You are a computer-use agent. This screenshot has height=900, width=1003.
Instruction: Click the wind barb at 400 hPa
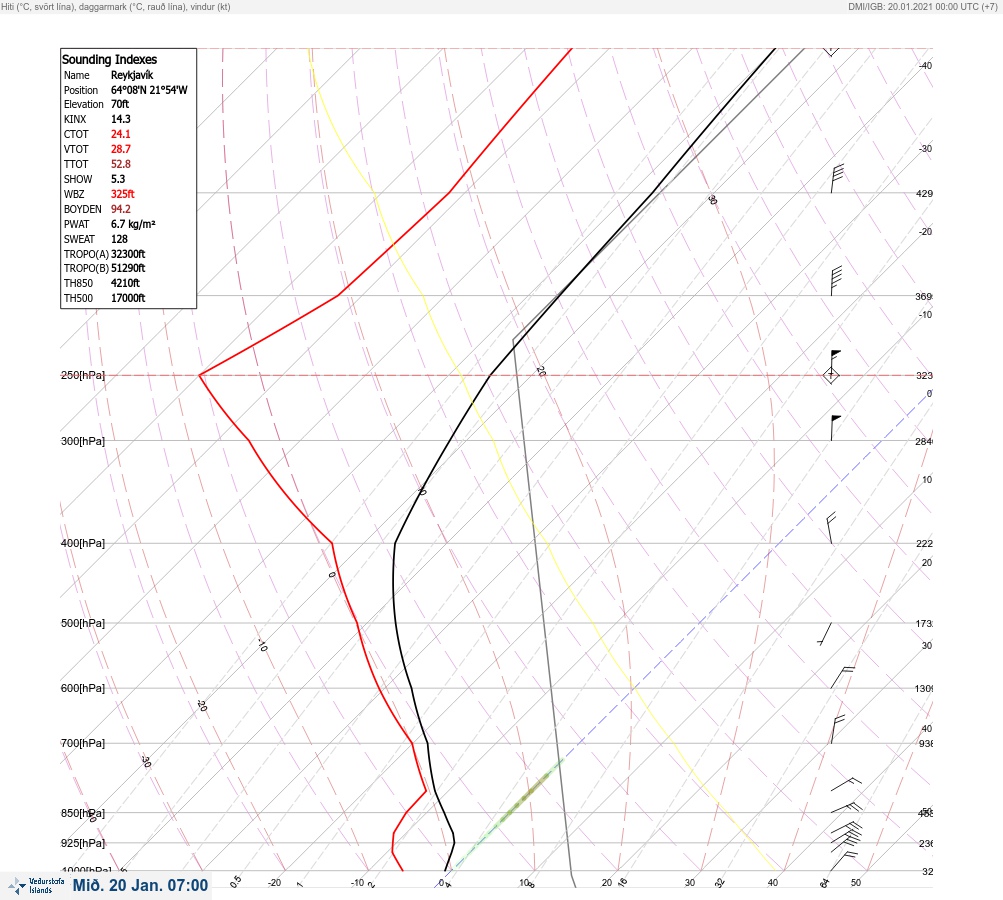830,528
